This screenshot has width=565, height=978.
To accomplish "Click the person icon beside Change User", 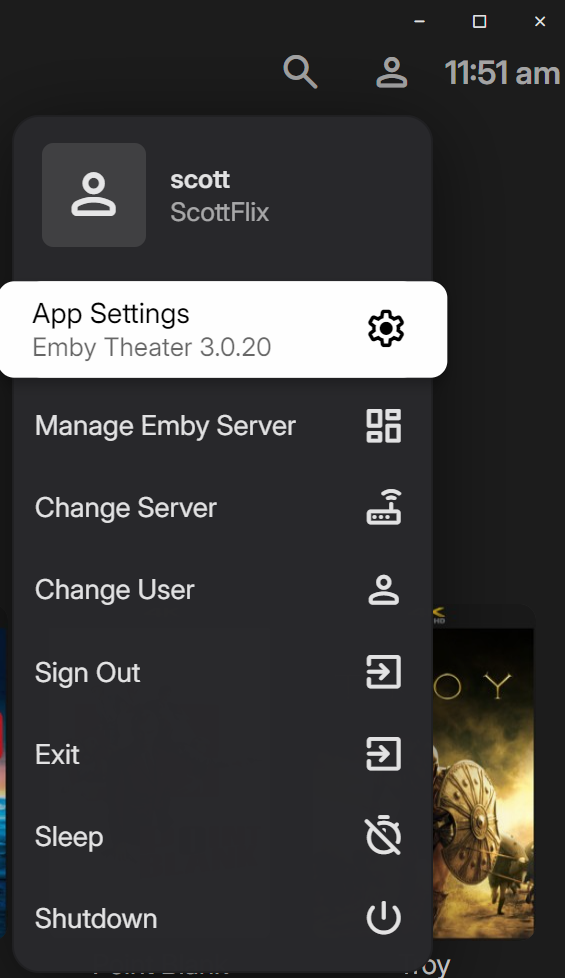I will [384, 590].
